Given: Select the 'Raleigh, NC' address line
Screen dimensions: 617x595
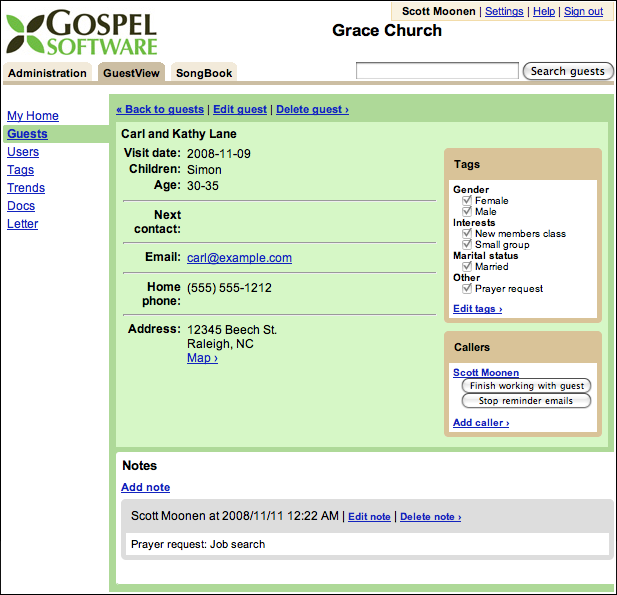Looking at the screenshot, I should (x=220, y=344).
